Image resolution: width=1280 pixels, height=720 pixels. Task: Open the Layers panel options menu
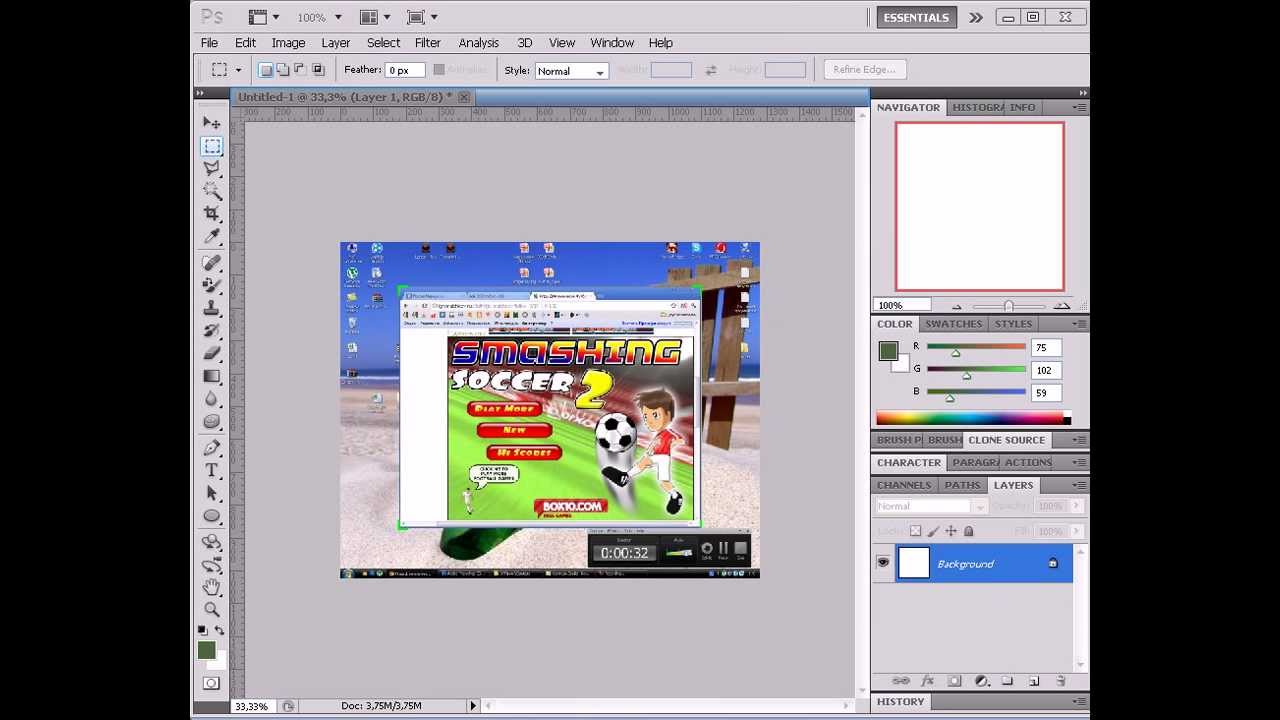pos(1080,485)
